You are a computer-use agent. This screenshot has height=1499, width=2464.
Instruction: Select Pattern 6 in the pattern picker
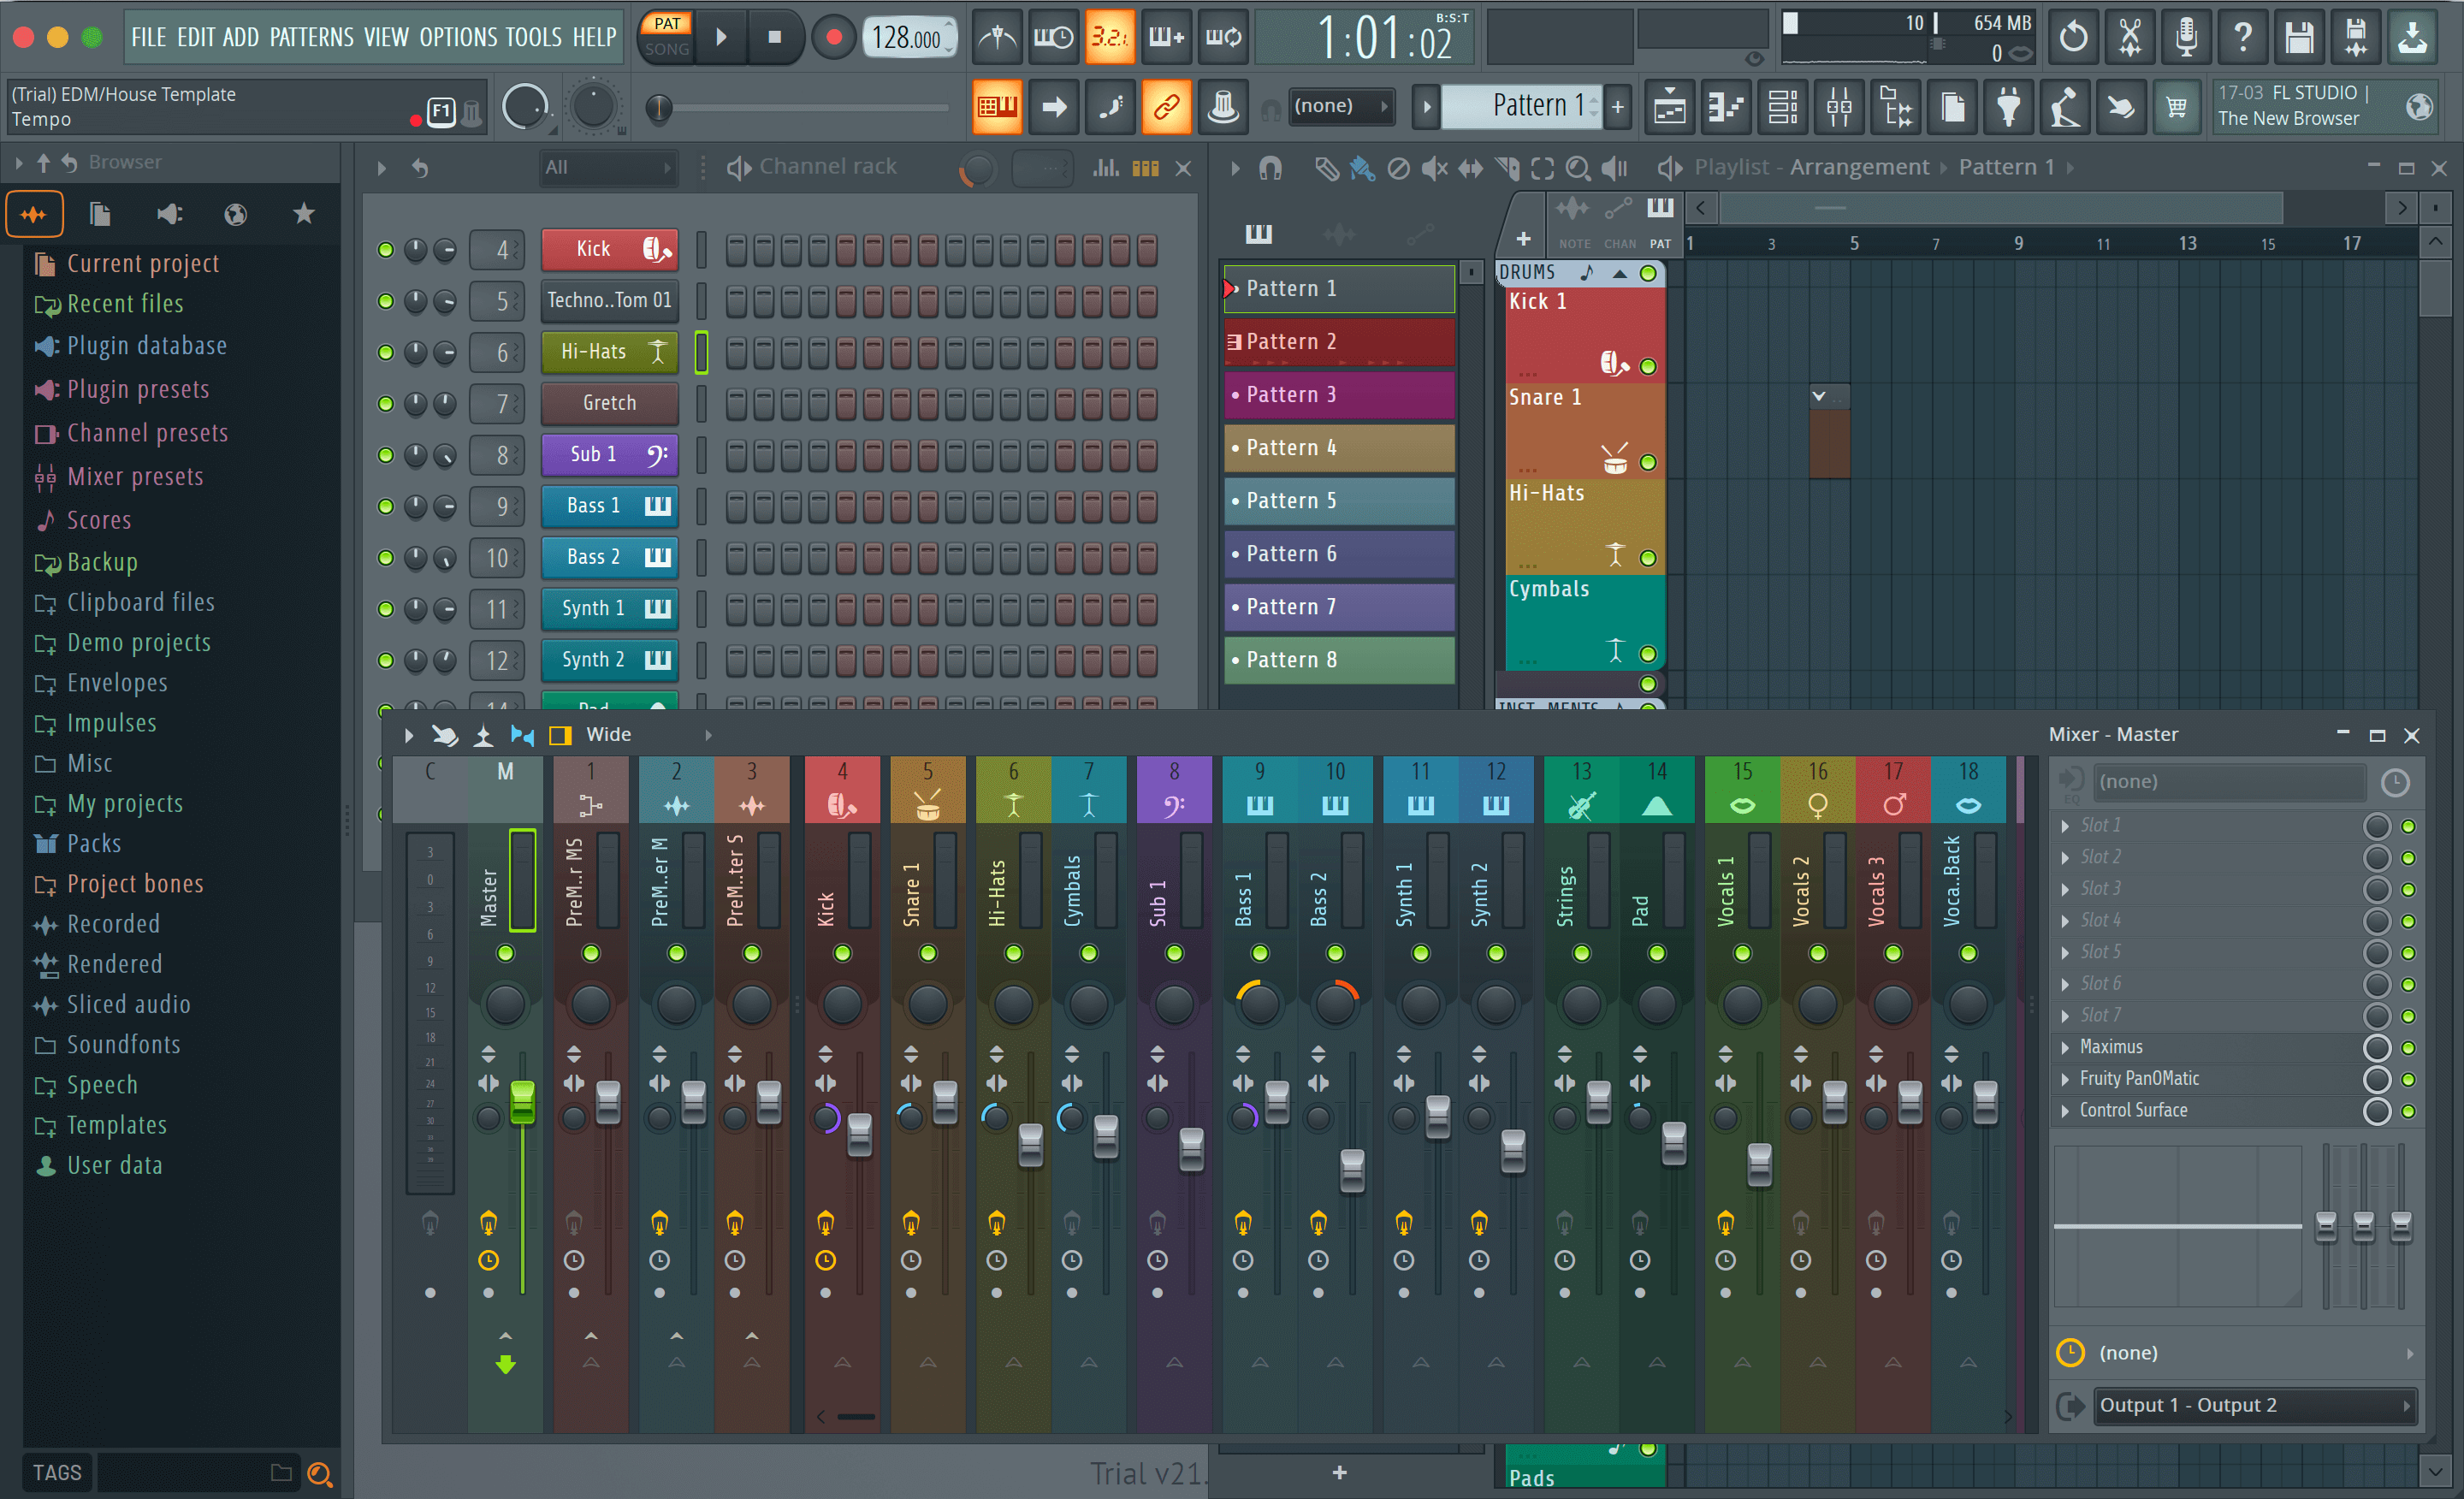point(1339,554)
